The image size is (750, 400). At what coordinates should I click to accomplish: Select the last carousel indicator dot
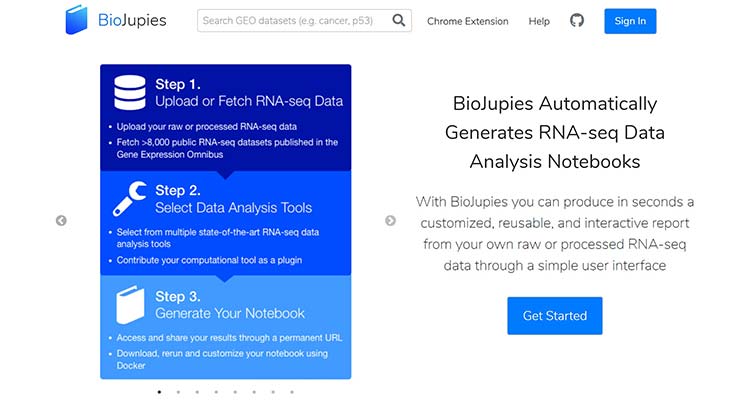pos(292,392)
